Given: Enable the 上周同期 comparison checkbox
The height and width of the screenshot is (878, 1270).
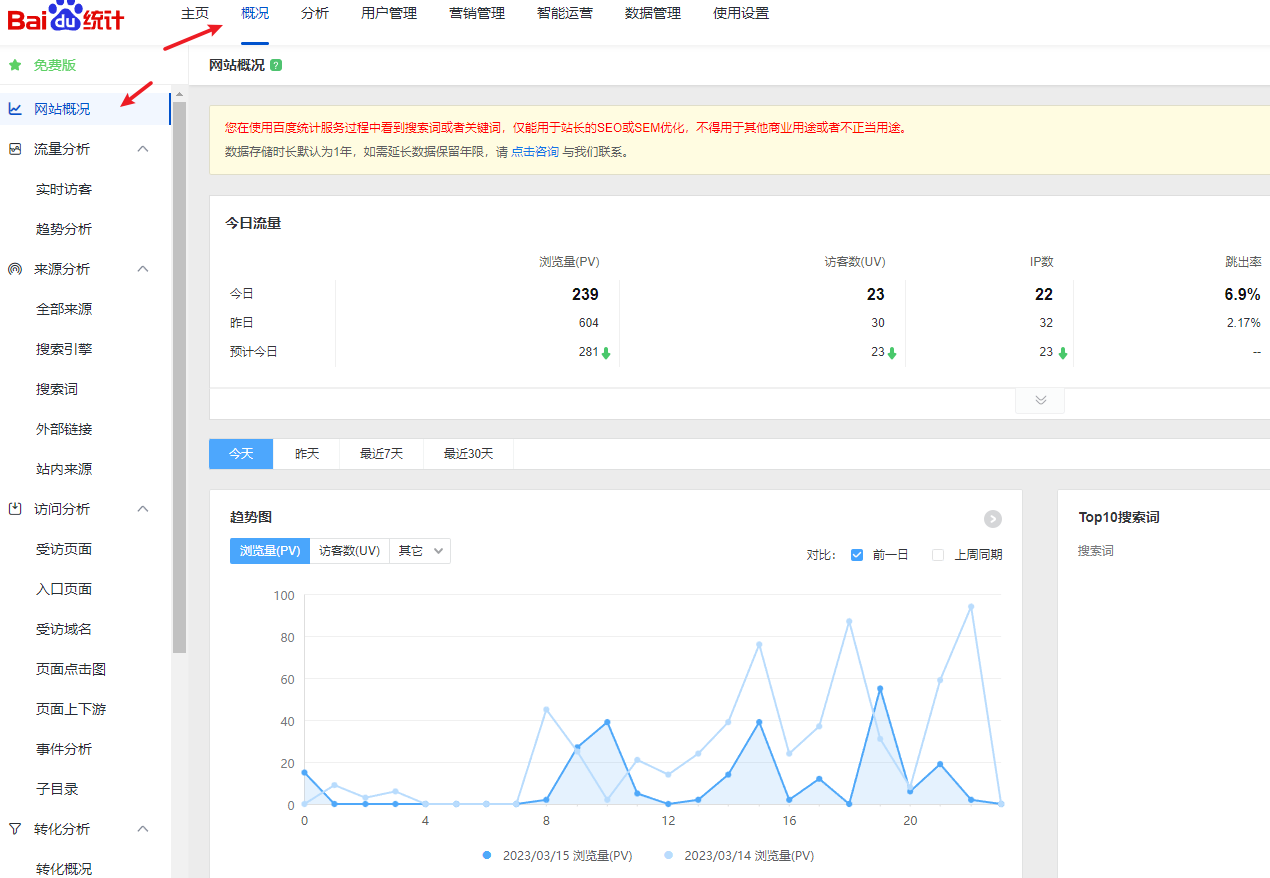Looking at the screenshot, I should (937, 554).
